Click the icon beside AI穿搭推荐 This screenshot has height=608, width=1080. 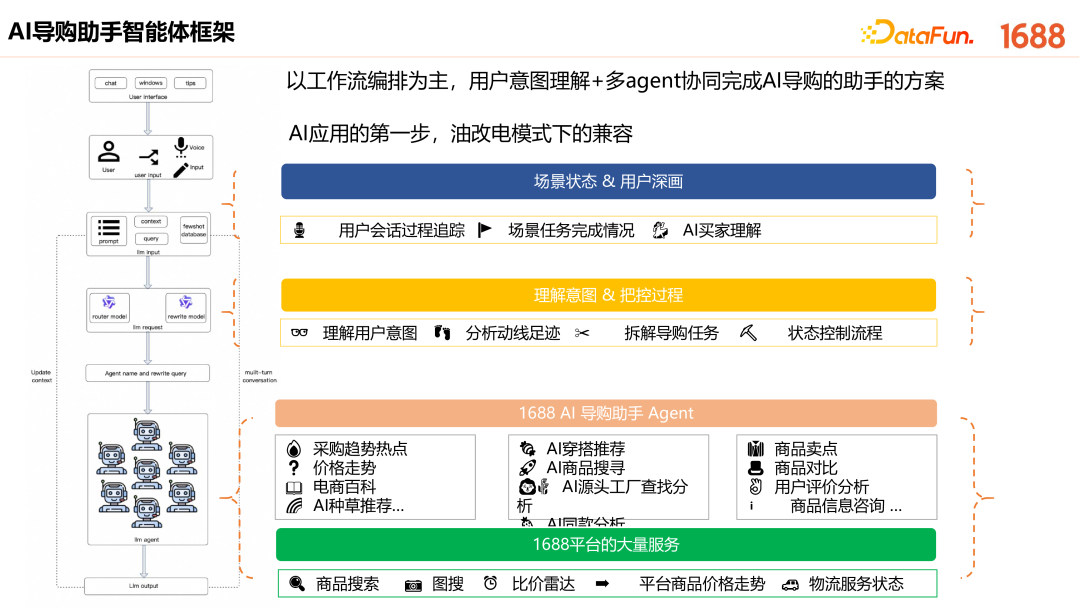528,449
